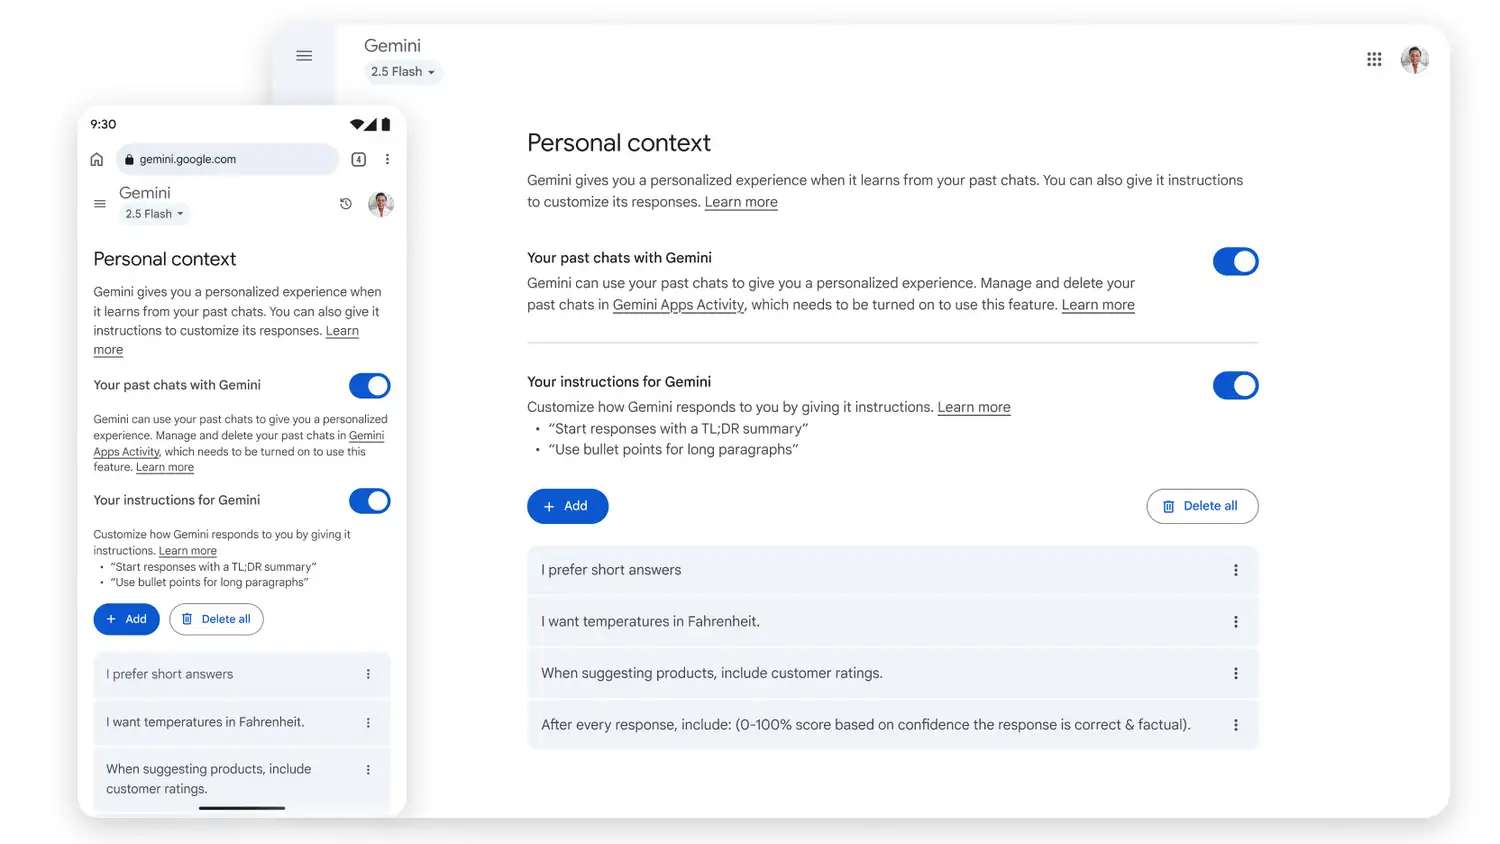Click the desktop profile avatar picture
Viewport: 1500px width, 844px height.
[1414, 60]
